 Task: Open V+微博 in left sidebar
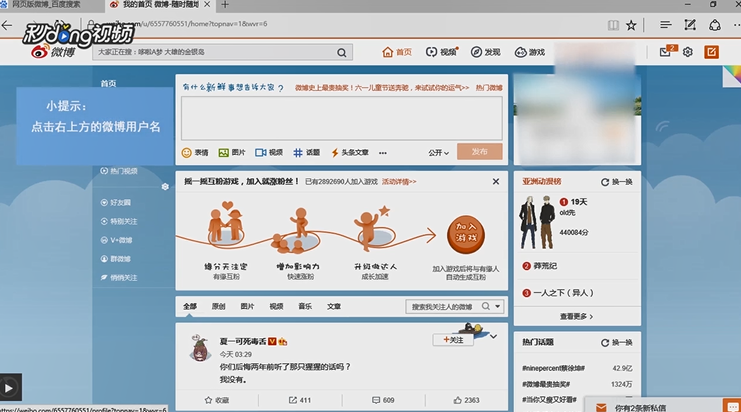(116, 240)
